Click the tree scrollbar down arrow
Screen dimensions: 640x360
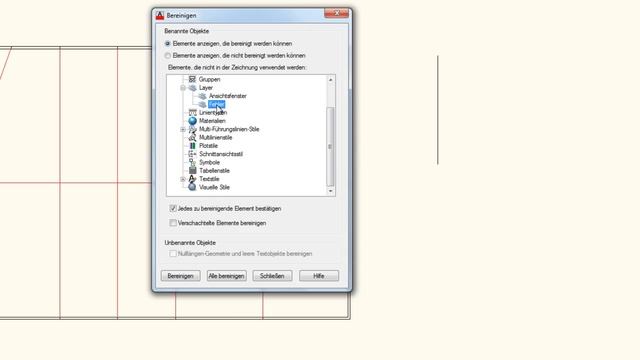click(x=331, y=191)
